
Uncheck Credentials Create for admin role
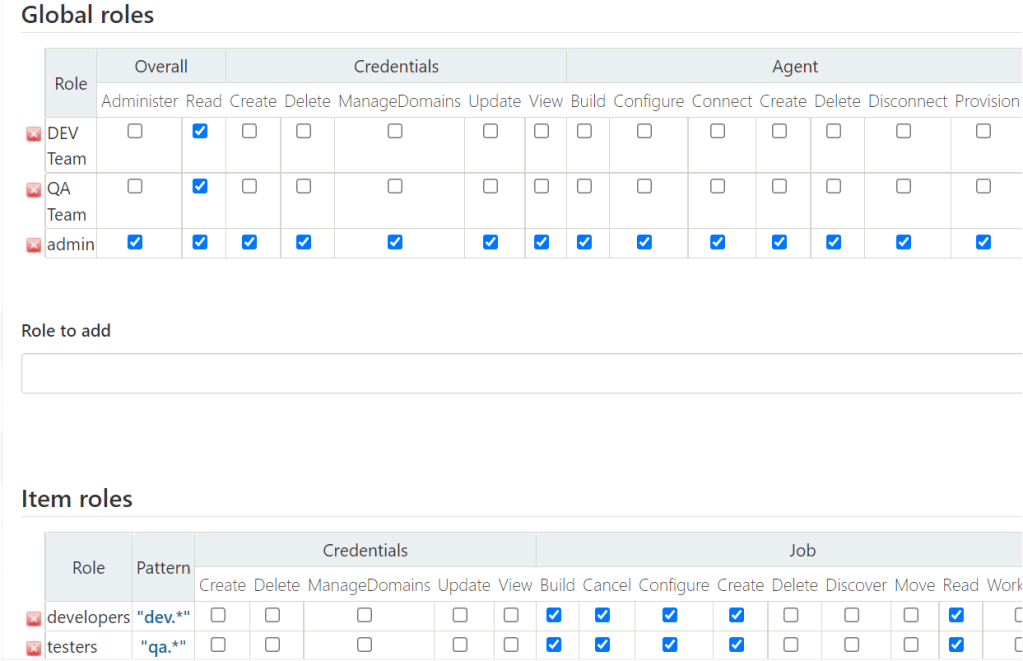(249, 242)
